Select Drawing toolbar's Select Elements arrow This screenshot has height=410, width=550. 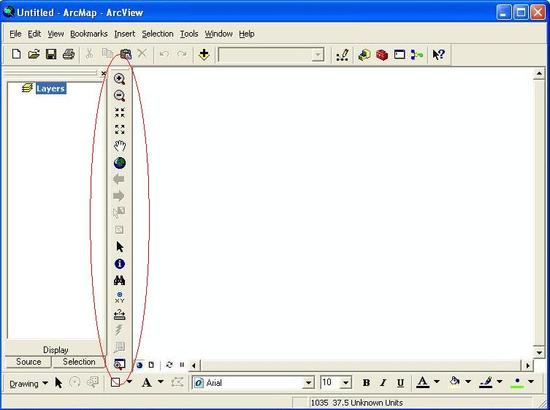click(x=59, y=383)
